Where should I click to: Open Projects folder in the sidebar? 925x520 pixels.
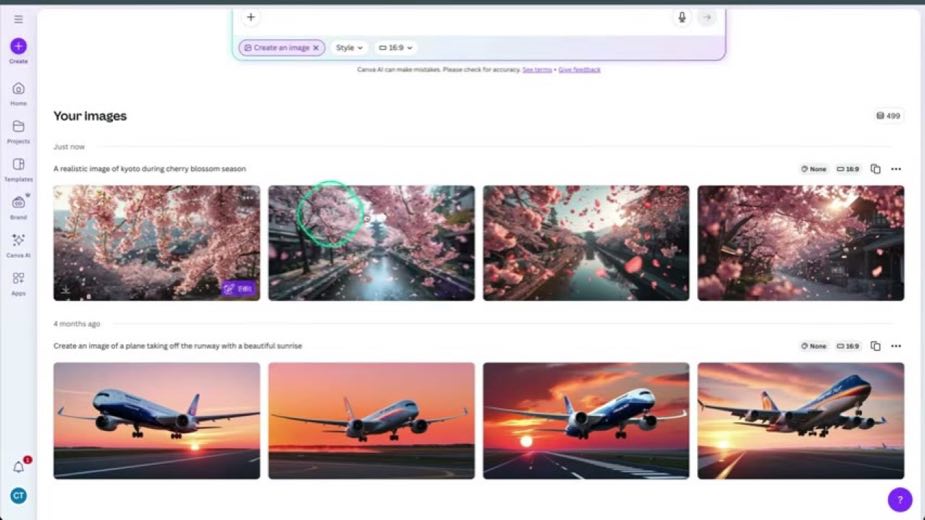click(18, 132)
